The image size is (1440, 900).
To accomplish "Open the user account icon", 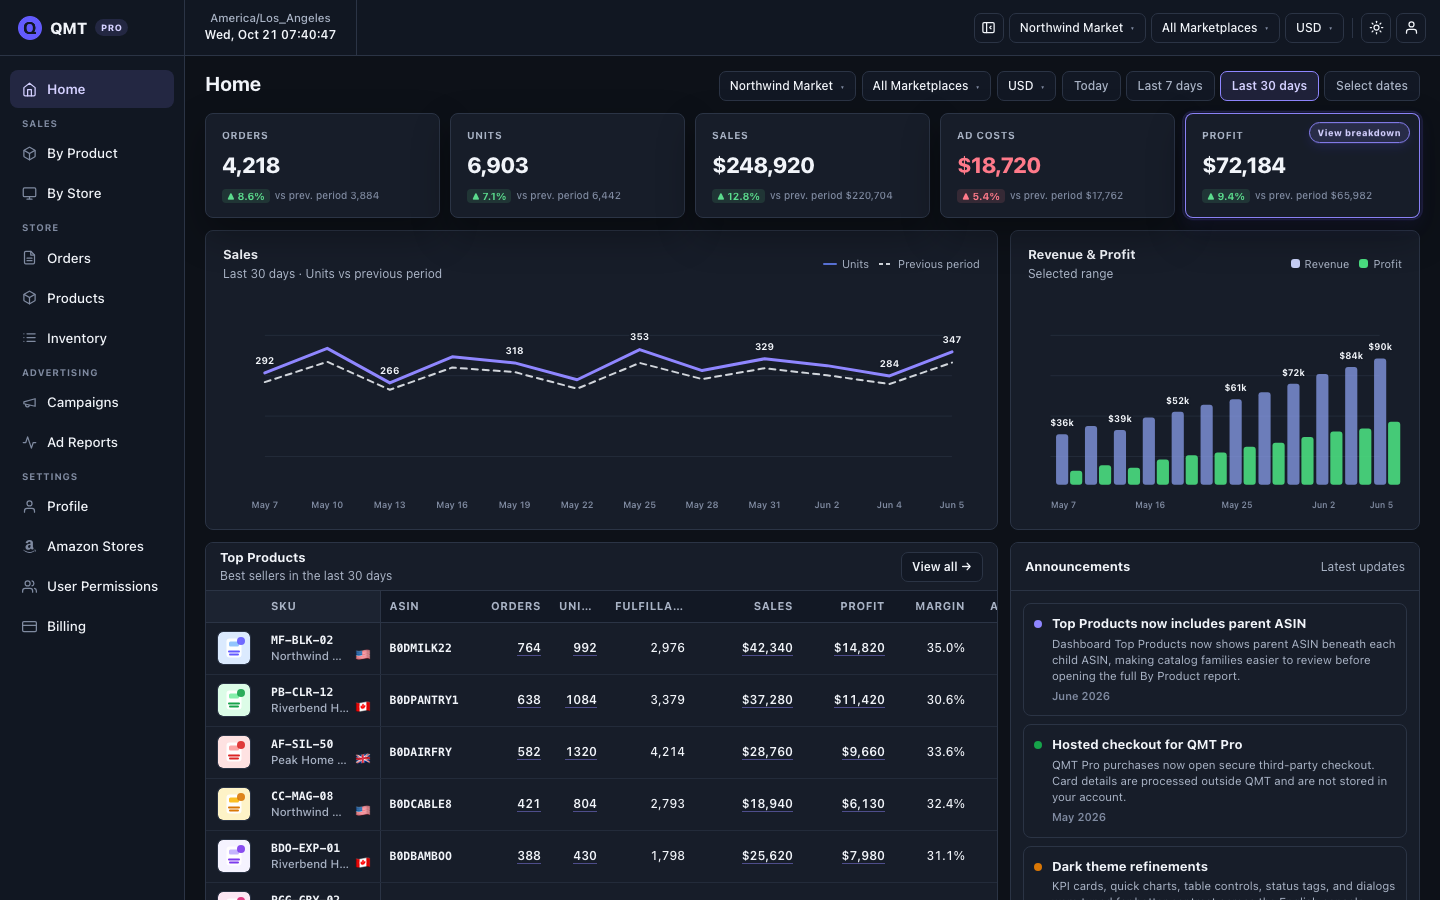I will [x=1411, y=28].
